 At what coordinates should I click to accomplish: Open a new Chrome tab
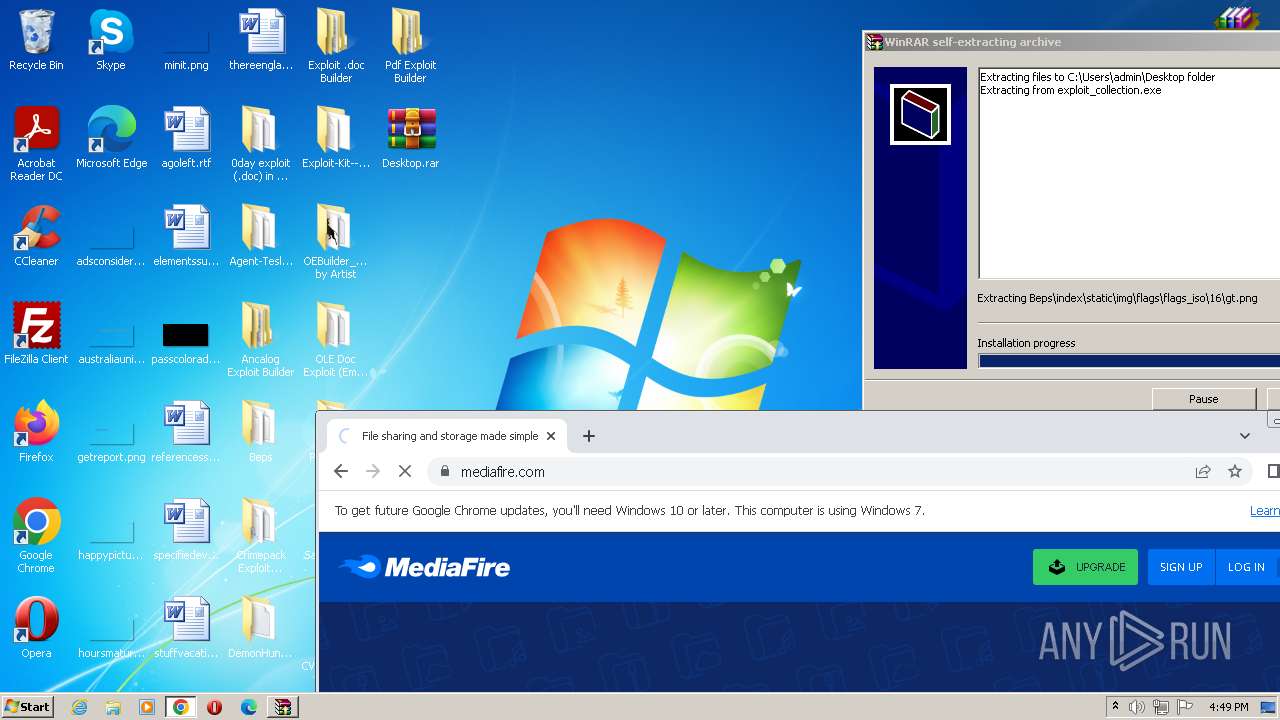pyautogui.click(x=589, y=436)
